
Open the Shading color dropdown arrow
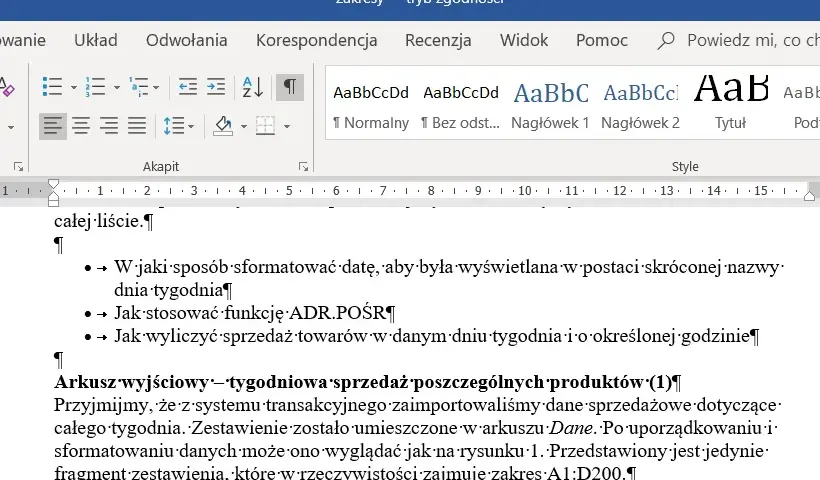(244, 127)
